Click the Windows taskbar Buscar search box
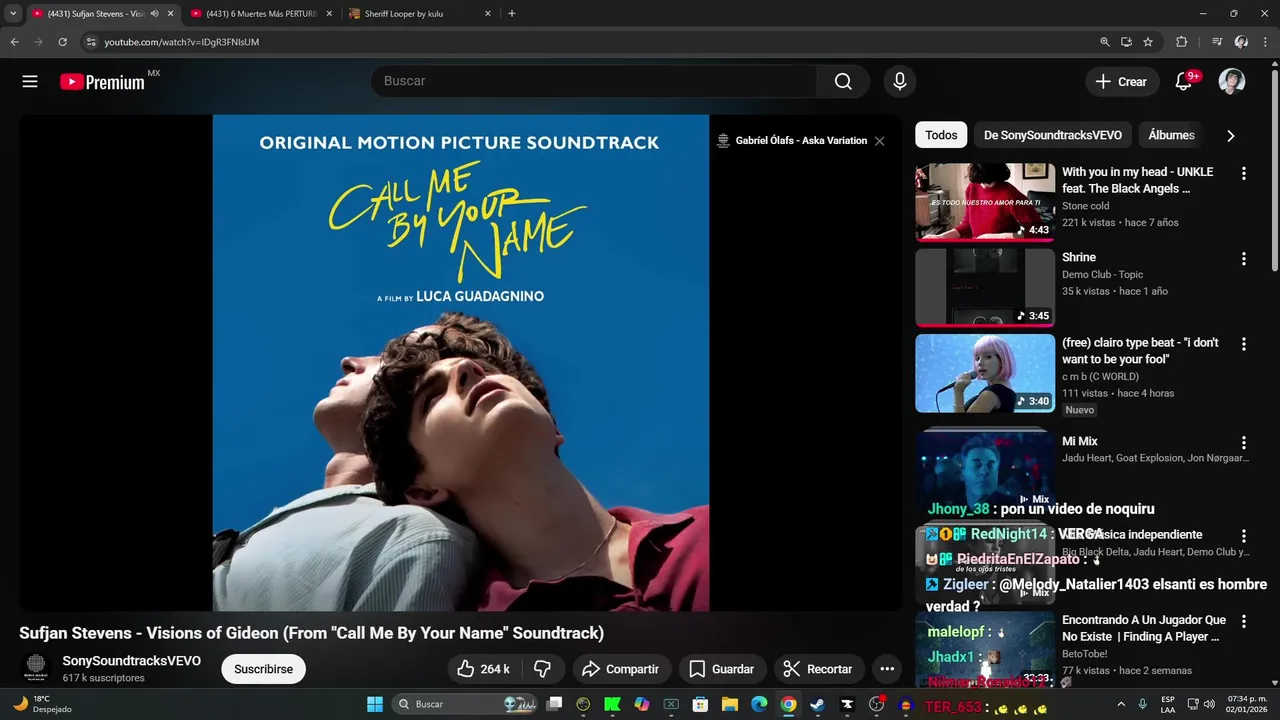The image size is (1280, 720). pyautogui.click(x=465, y=704)
